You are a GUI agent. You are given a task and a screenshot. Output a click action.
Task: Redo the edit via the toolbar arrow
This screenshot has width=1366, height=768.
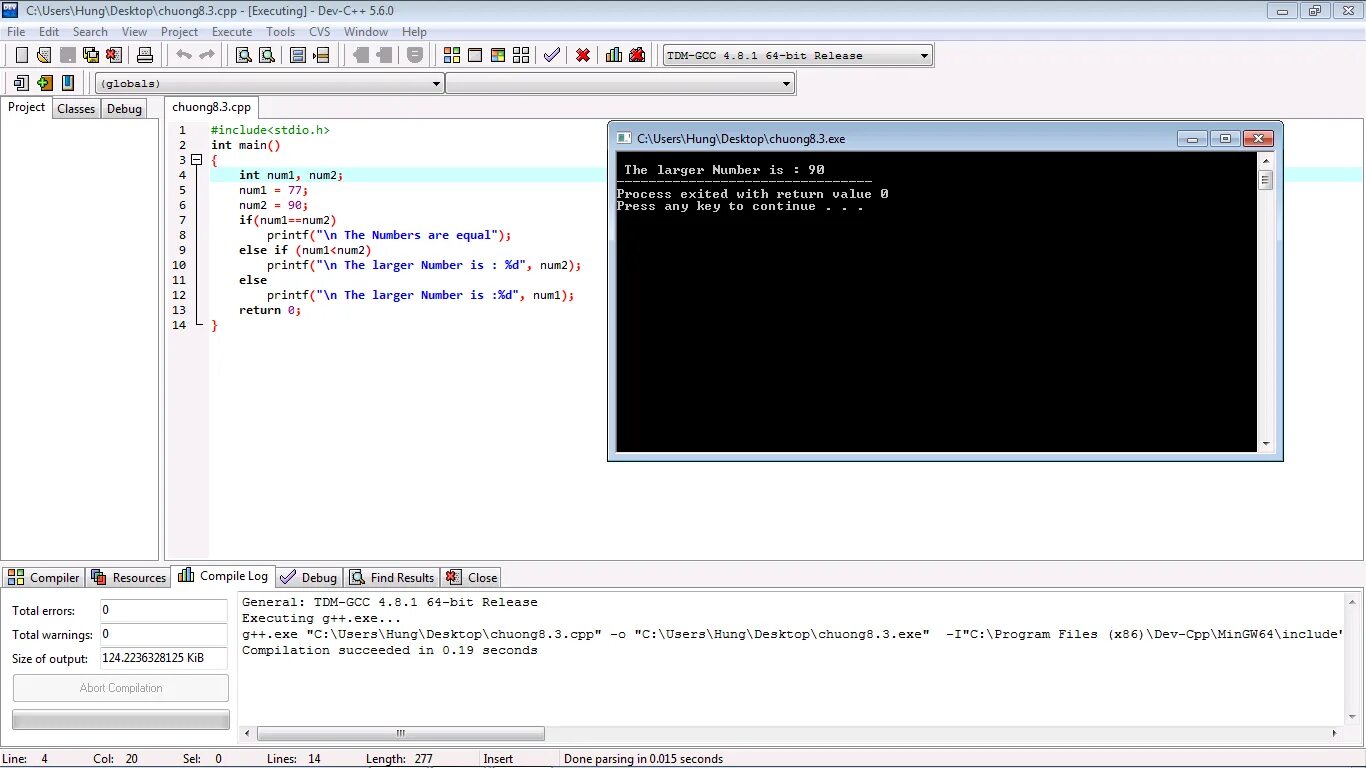coord(207,55)
